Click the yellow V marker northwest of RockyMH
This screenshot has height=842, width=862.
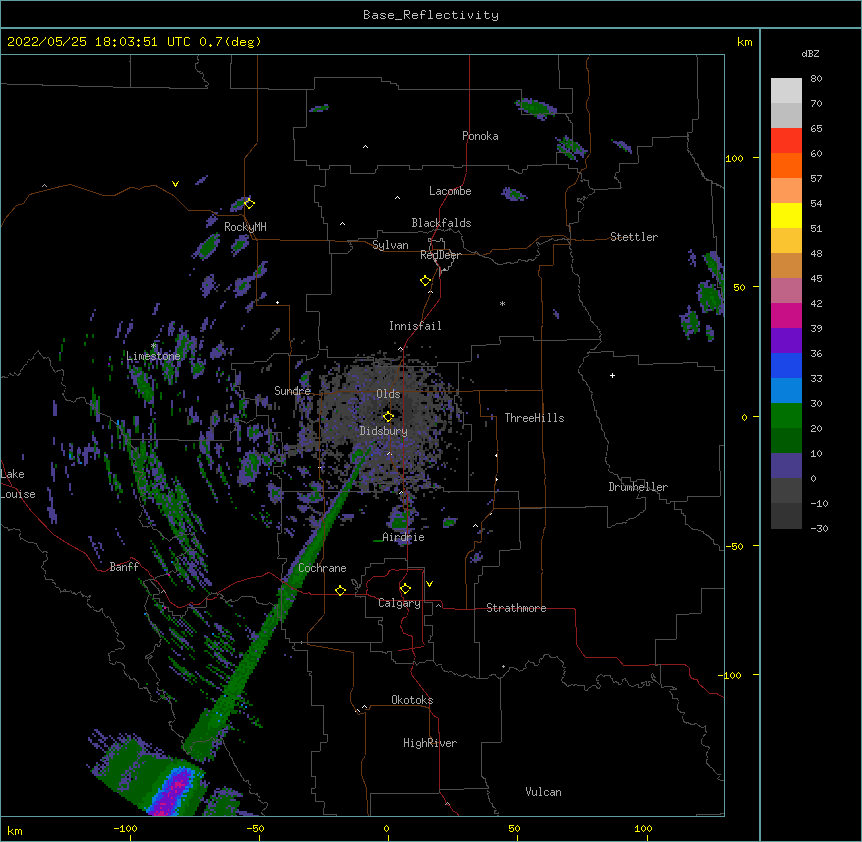pyautogui.click(x=175, y=184)
